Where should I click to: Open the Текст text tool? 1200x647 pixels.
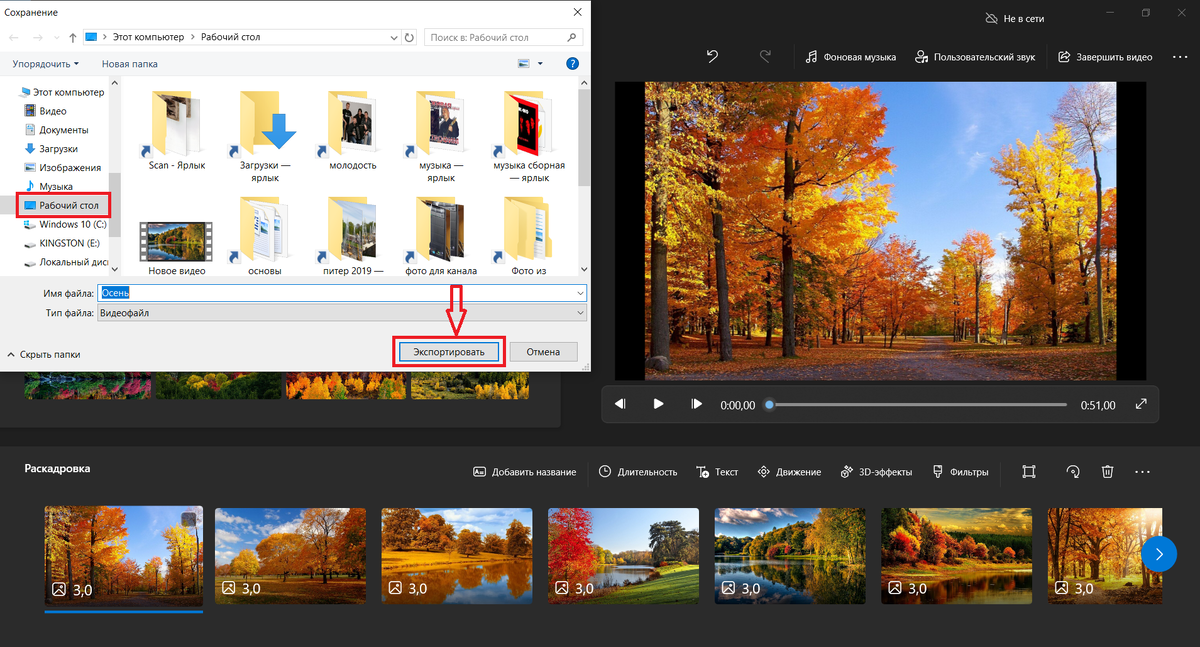(718, 472)
